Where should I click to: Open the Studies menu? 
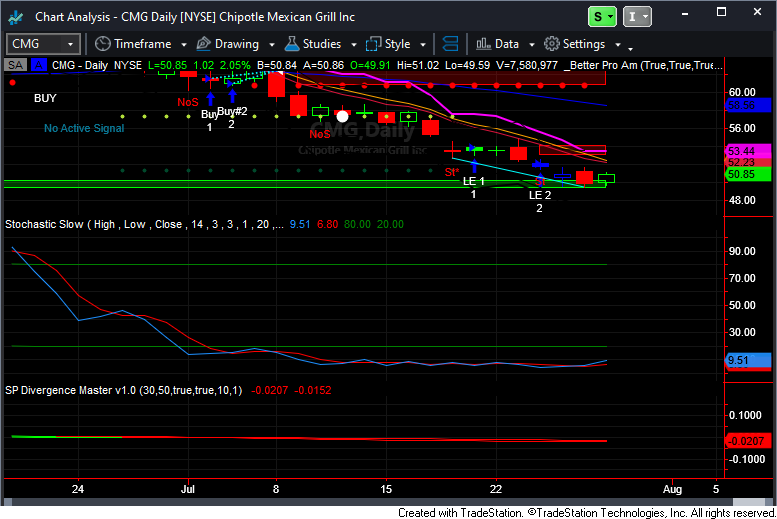[x=322, y=44]
